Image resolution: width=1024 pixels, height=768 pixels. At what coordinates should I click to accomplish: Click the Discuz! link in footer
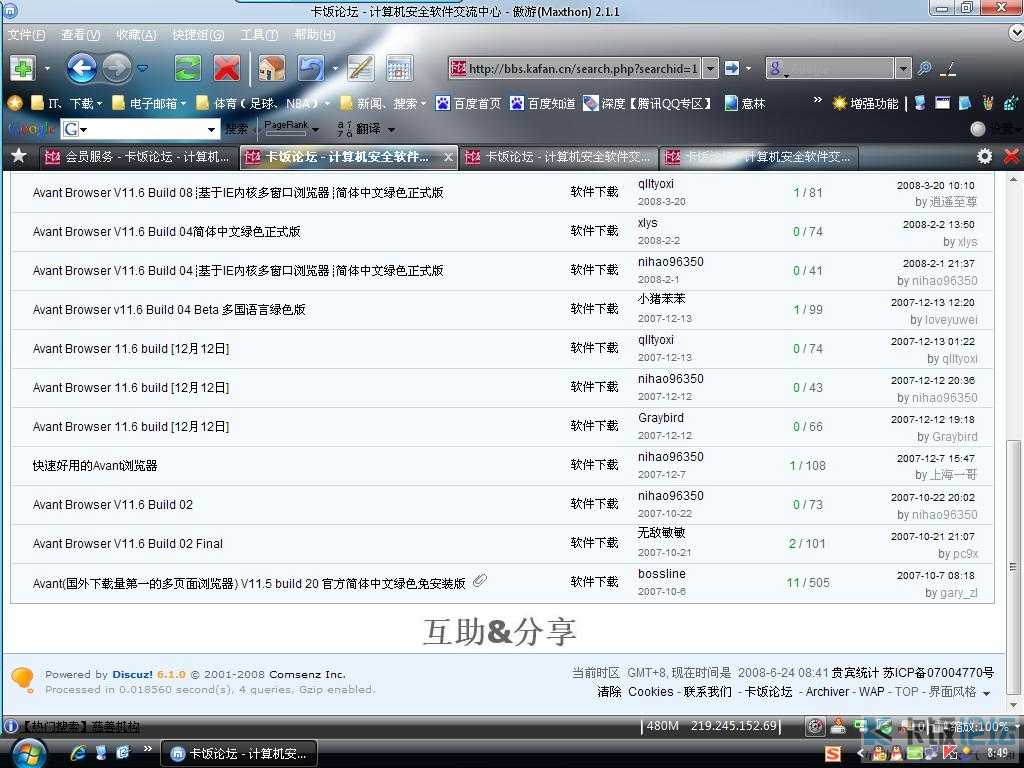133,674
